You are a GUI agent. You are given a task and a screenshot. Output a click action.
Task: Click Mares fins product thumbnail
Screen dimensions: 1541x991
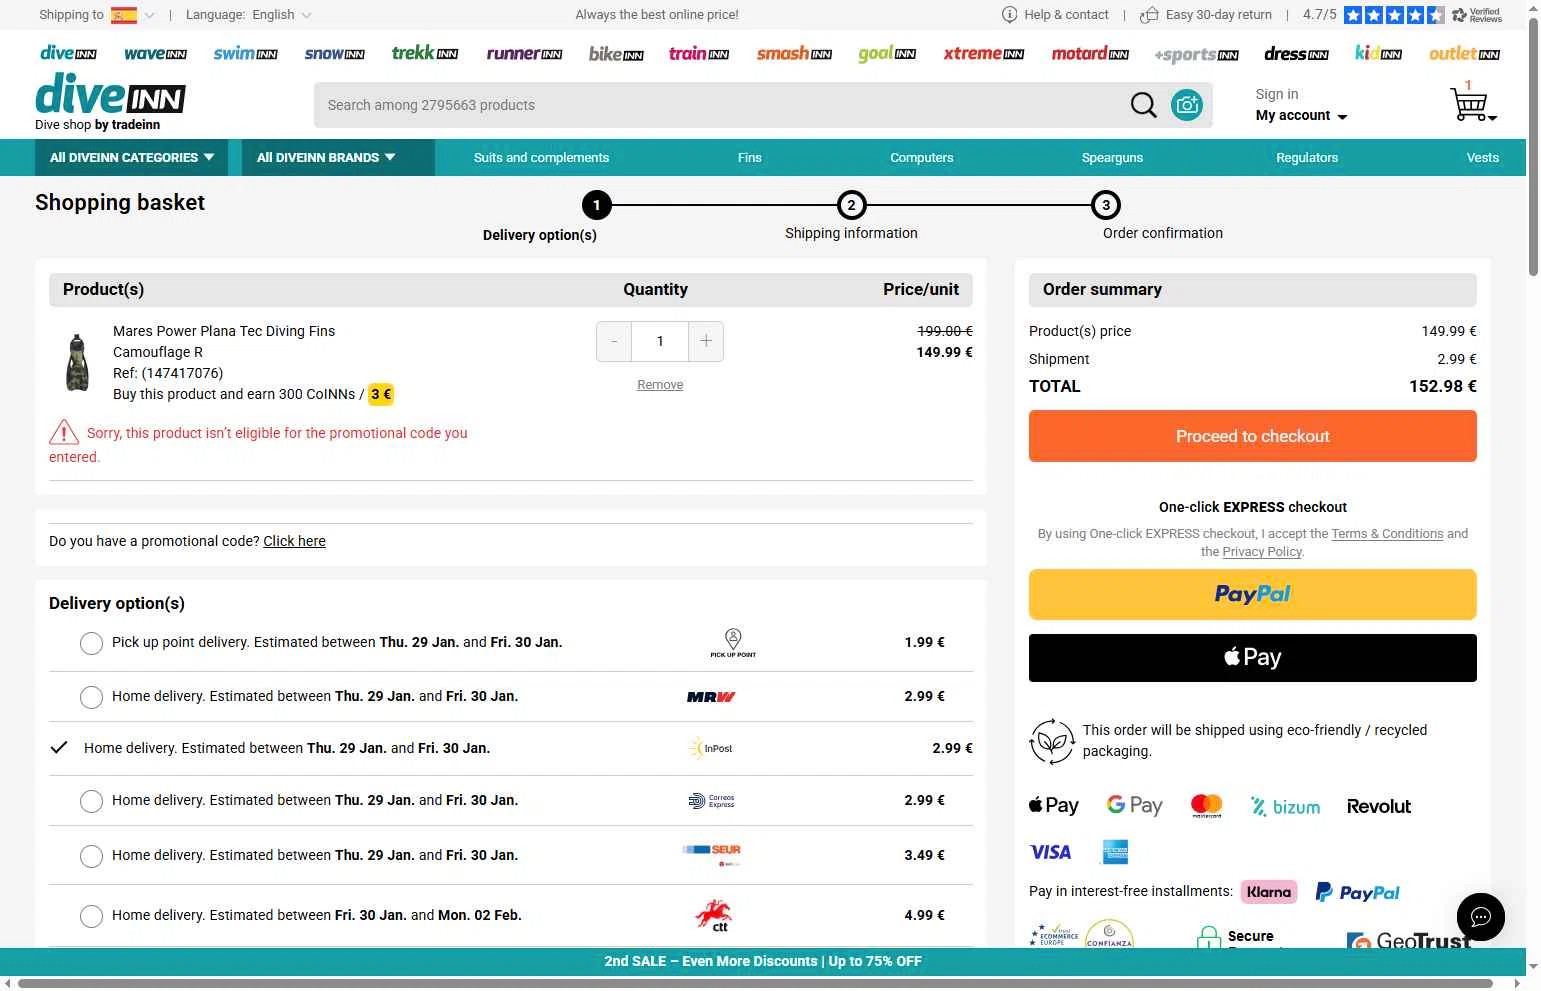click(x=77, y=362)
